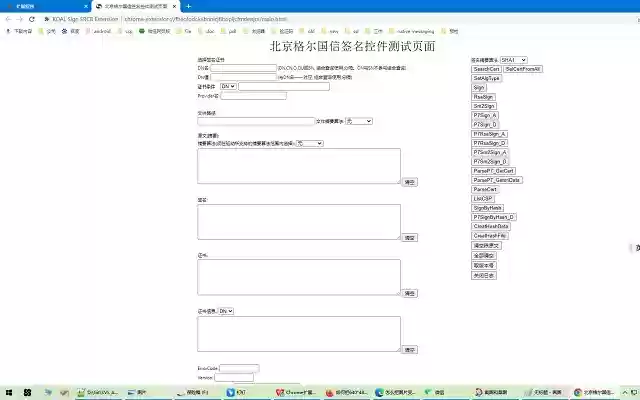This screenshot has width=640, height=400.
Task: Click the Version field
Action: pos(234,378)
